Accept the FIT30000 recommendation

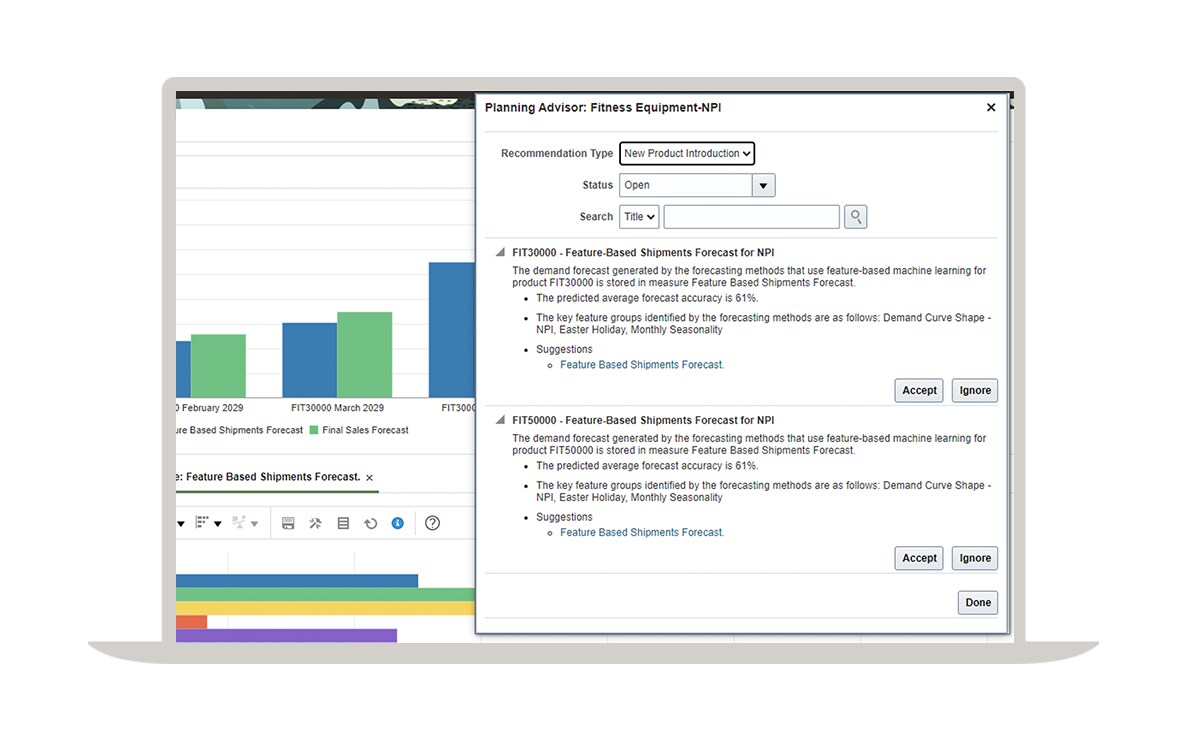tap(919, 391)
